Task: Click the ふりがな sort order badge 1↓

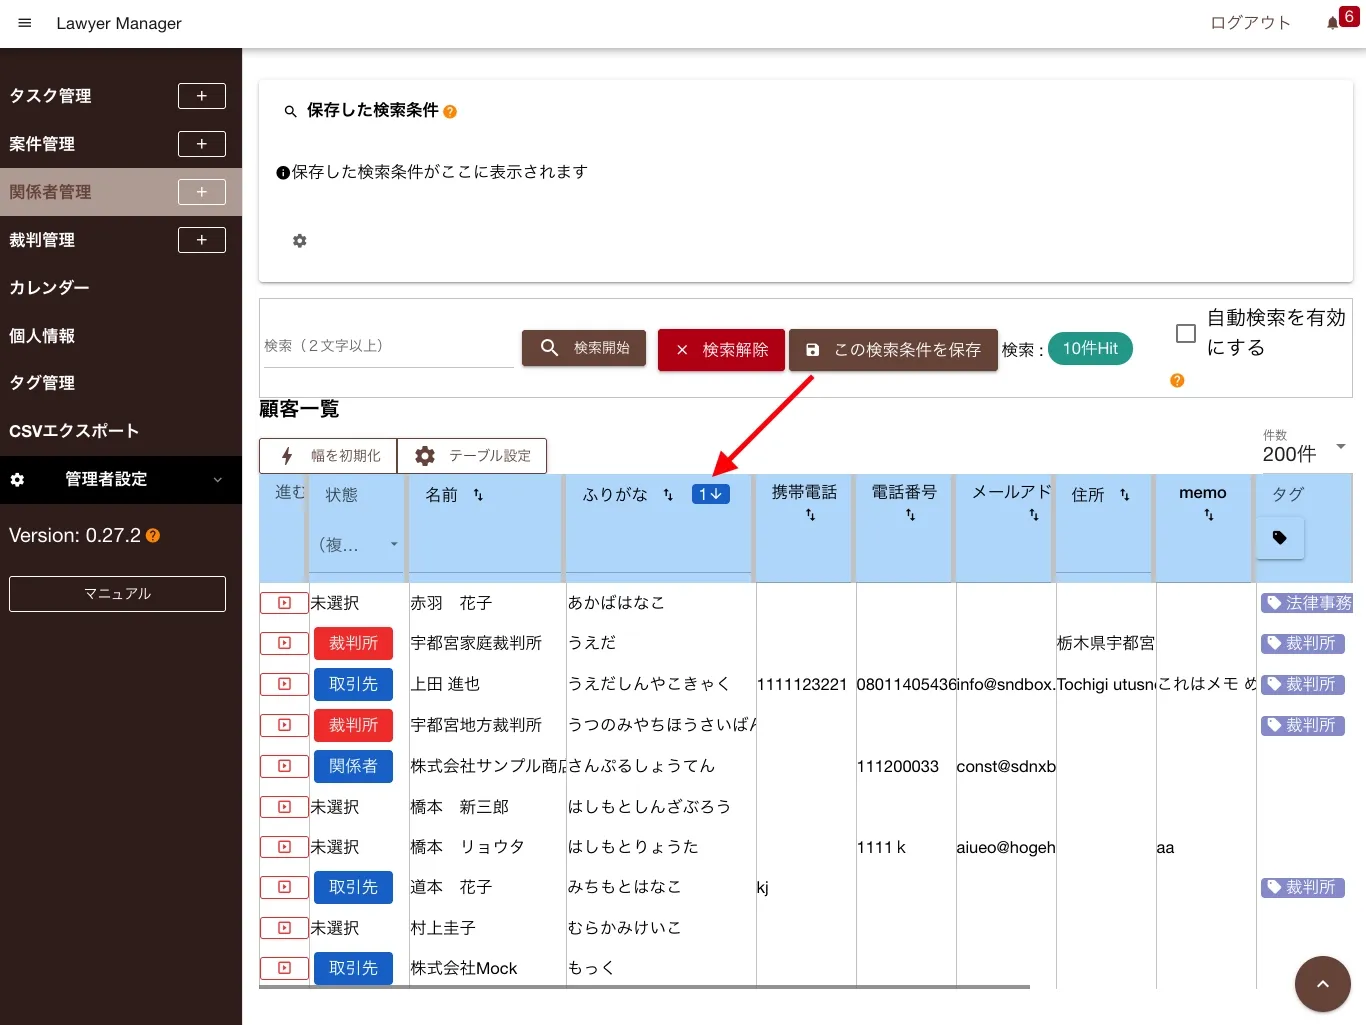Action: [710, 494]
